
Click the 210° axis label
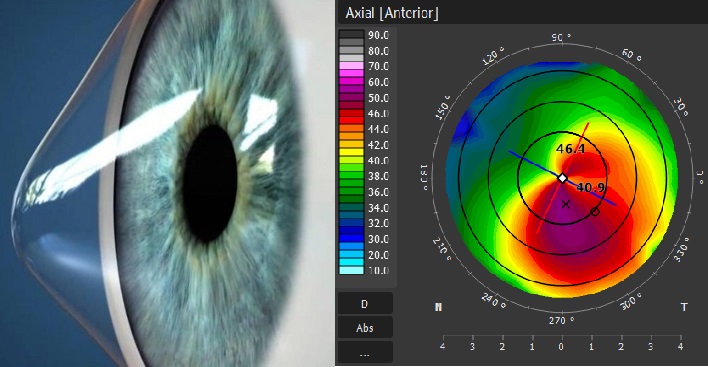[x=442, y=249]
